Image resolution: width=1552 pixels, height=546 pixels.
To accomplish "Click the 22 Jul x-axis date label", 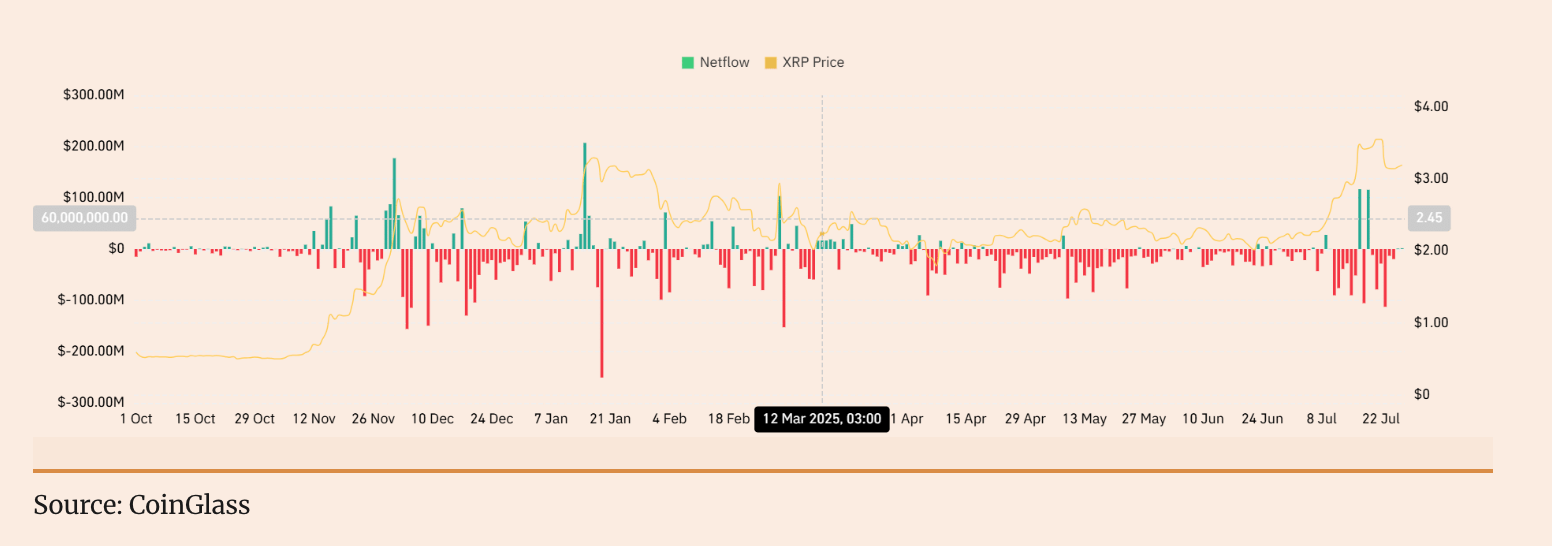I will pyautogui.click(x=1380, y=419).
